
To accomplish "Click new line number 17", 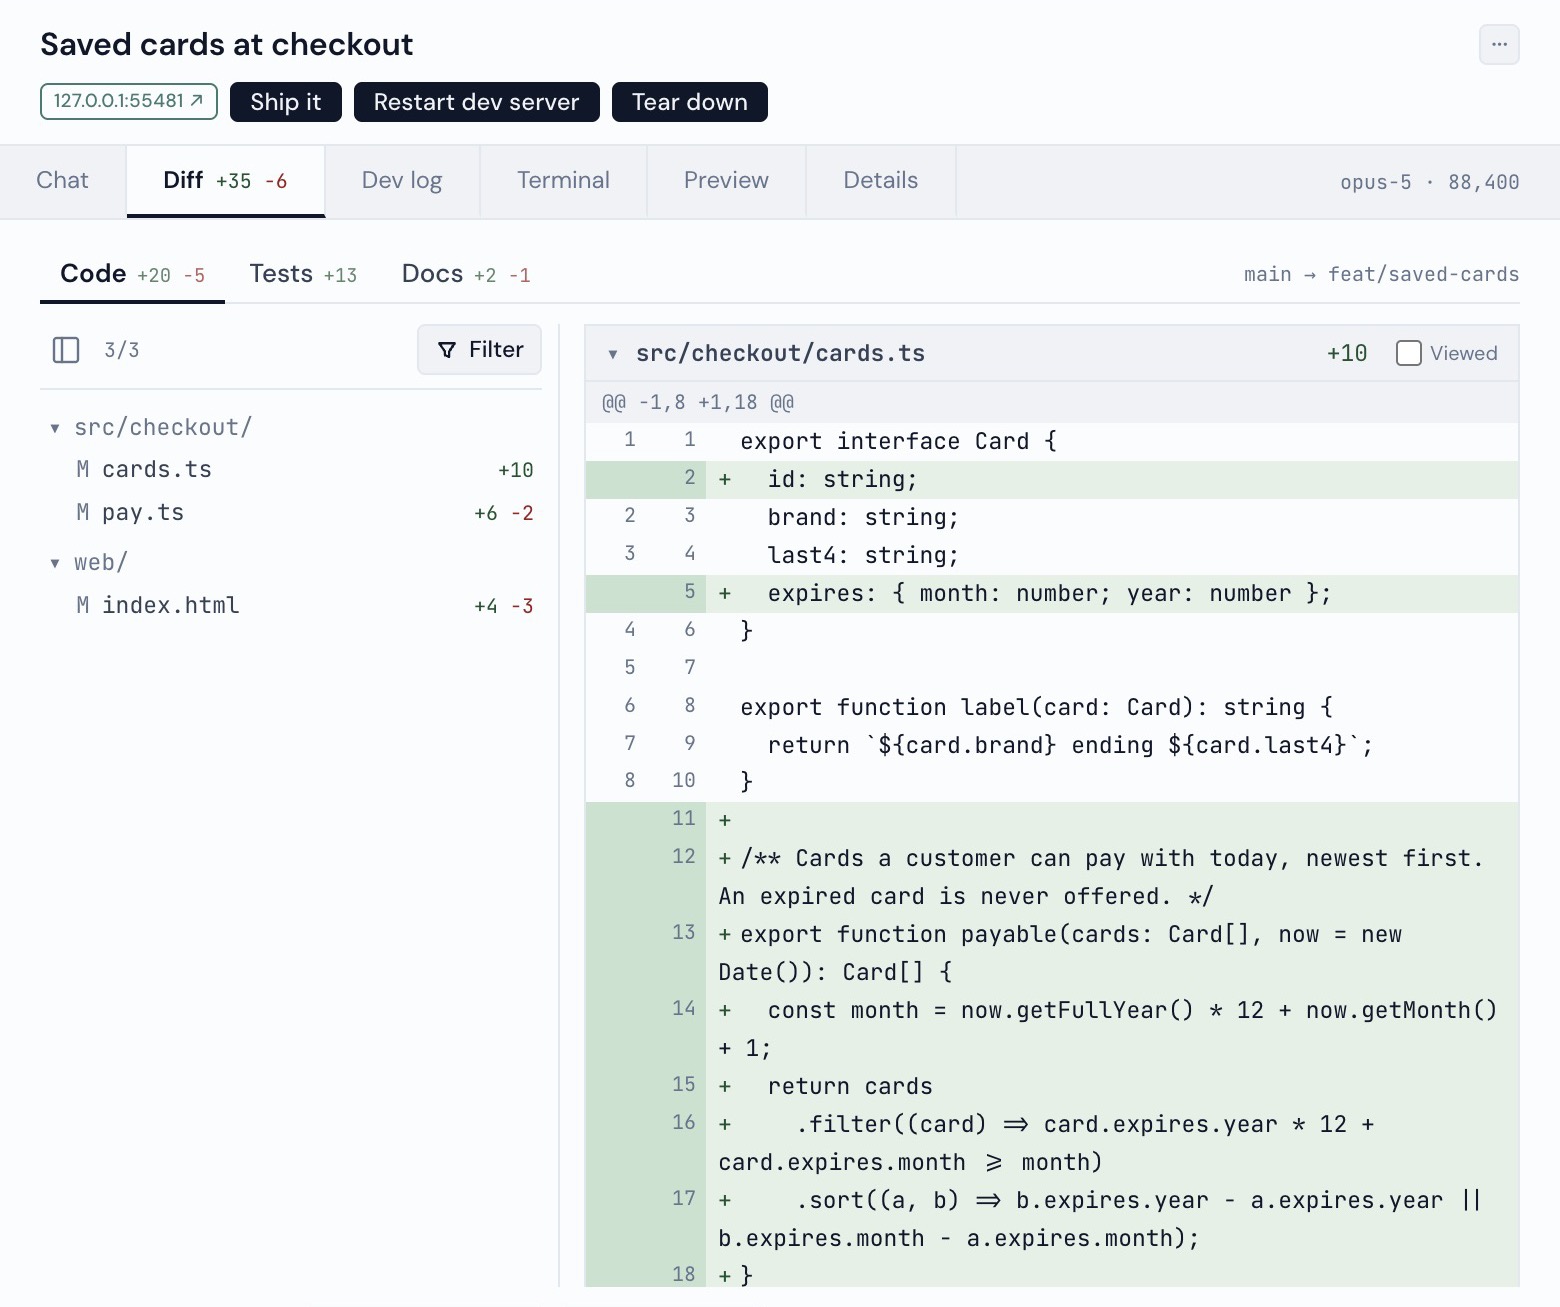I will pyautogui.click(x=684, y=1198).
